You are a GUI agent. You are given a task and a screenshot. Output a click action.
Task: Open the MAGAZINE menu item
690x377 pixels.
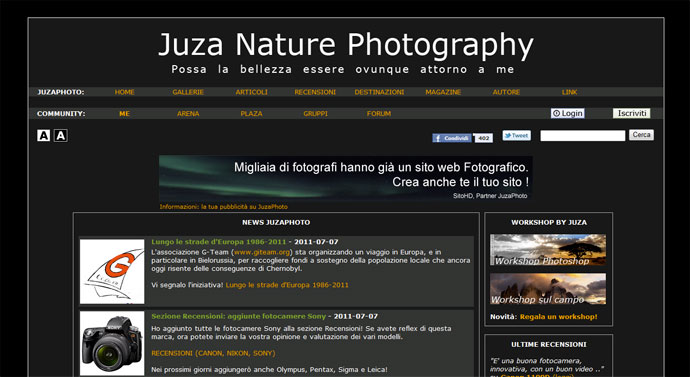coord(443,92)
